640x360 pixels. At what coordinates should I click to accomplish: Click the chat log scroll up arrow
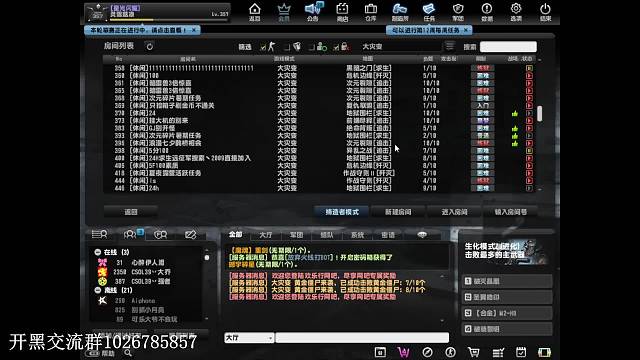point(442,276)
